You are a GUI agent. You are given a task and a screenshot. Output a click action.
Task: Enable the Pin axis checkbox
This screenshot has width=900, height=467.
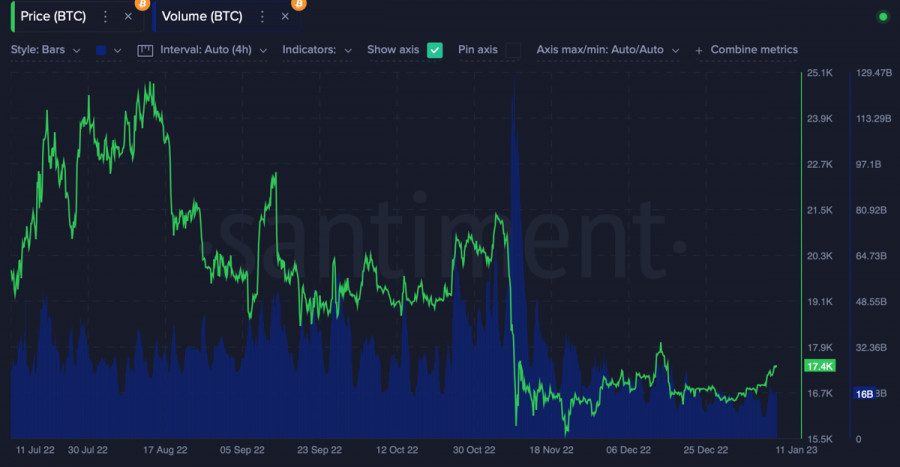514,50
